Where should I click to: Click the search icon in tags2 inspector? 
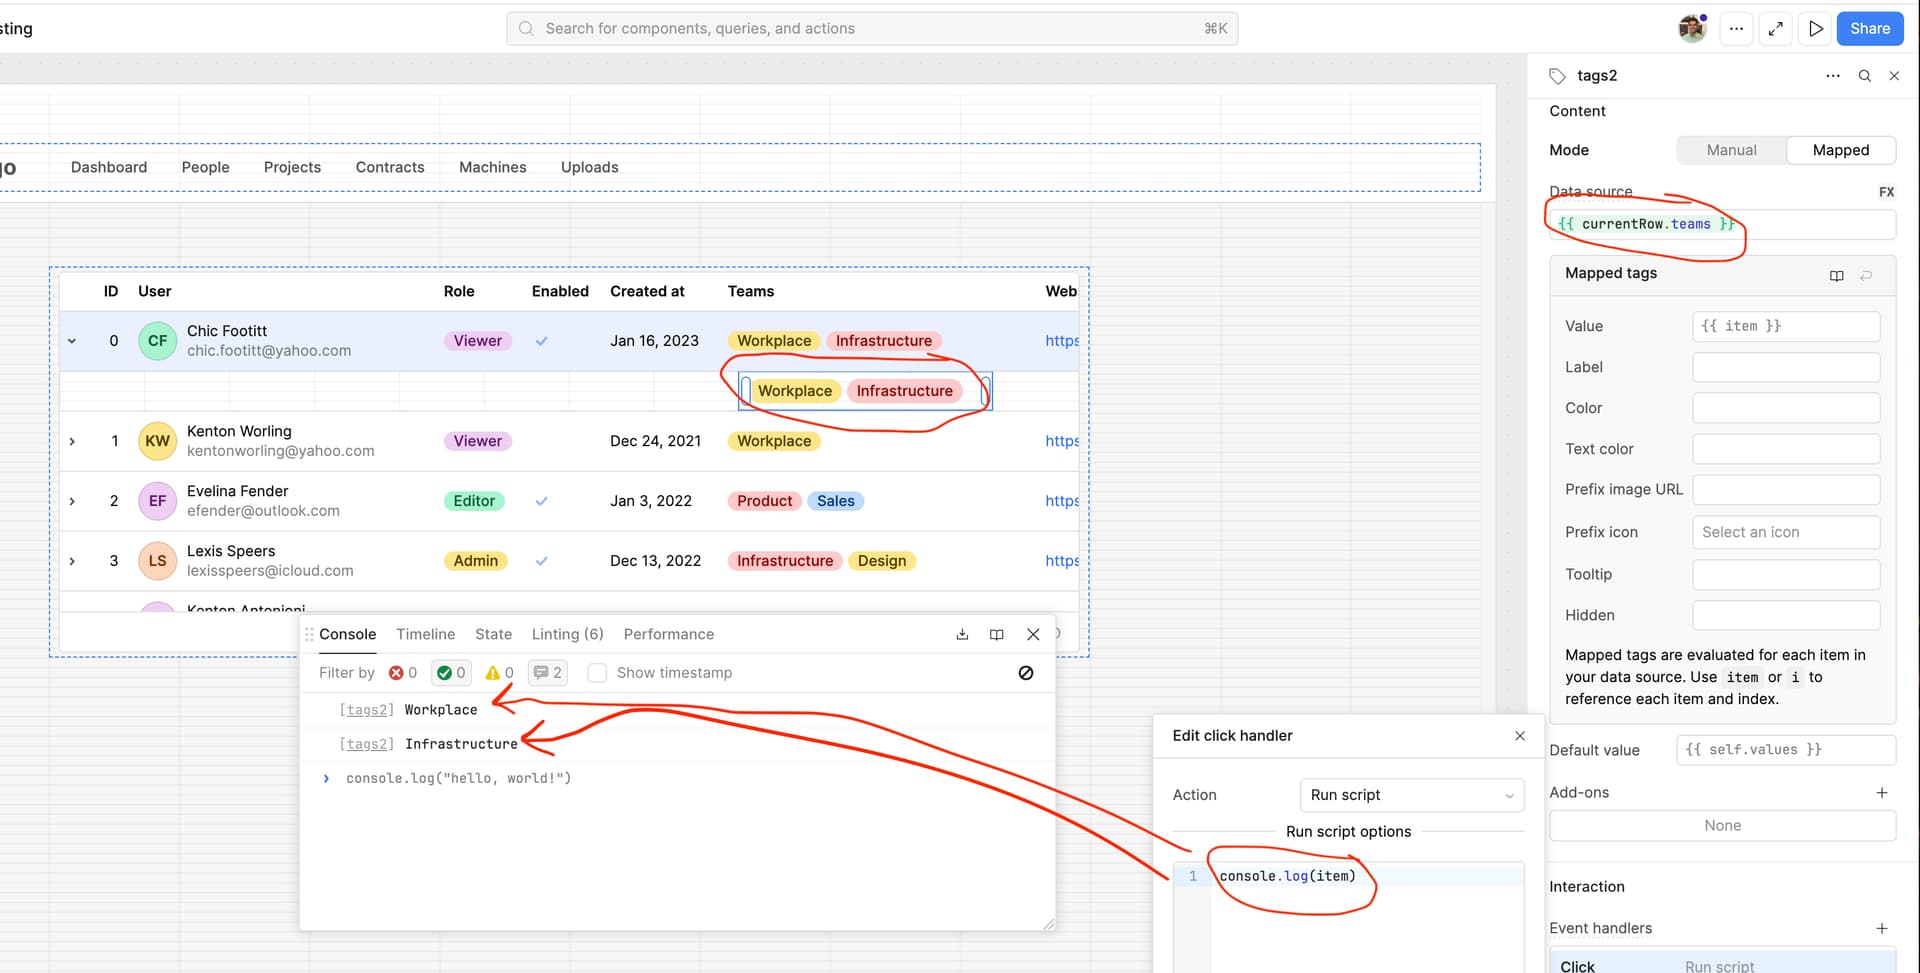1864,76
